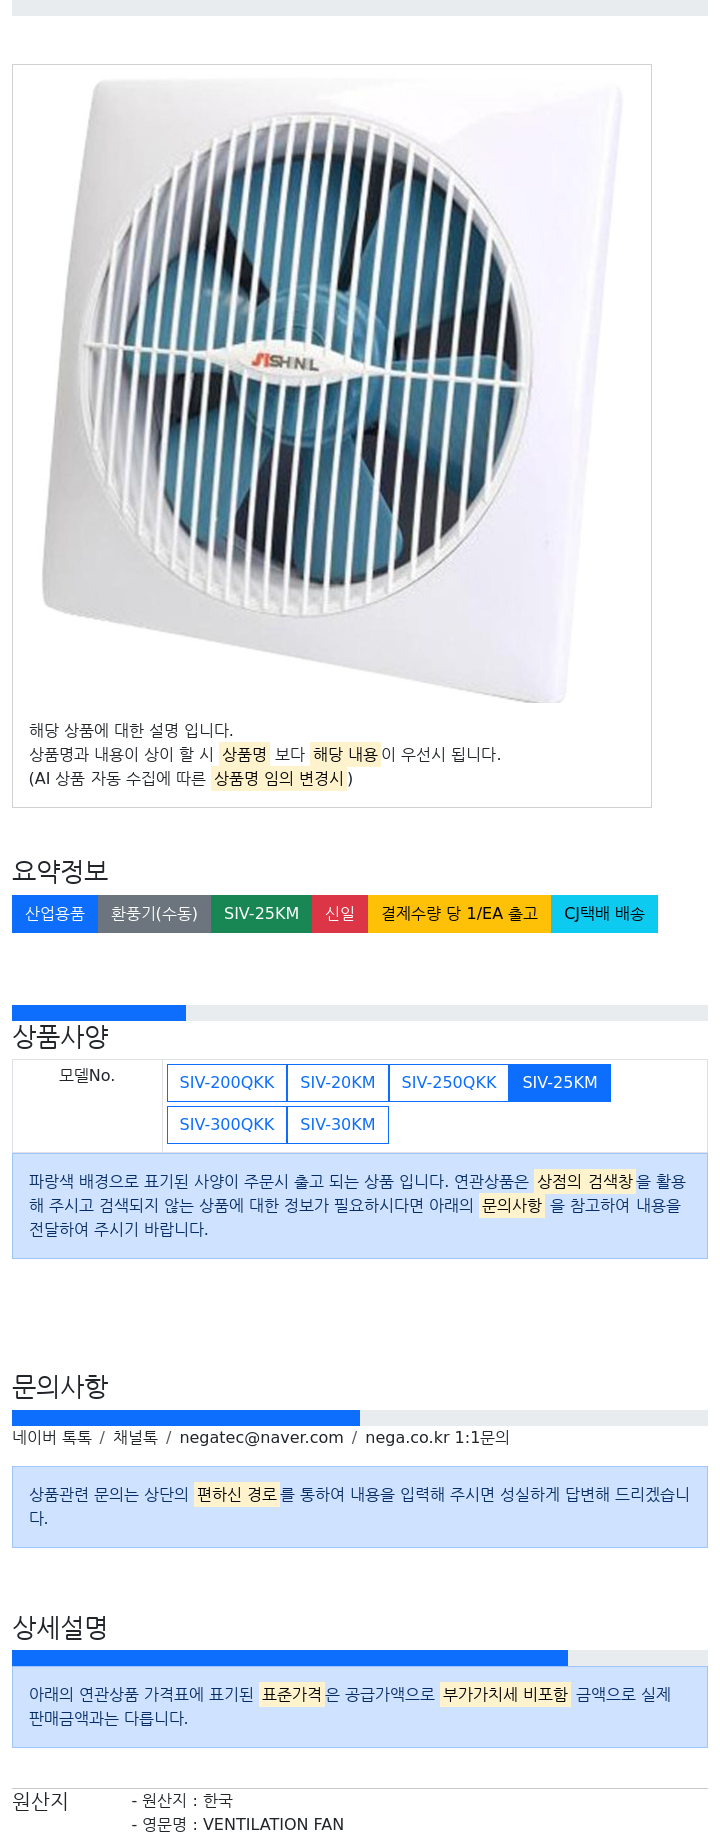The width and height of the screenshot is (720, 1837).
Task: Open the 네이버 톡톡 inquiry link
Action: tap(52, 1438)
